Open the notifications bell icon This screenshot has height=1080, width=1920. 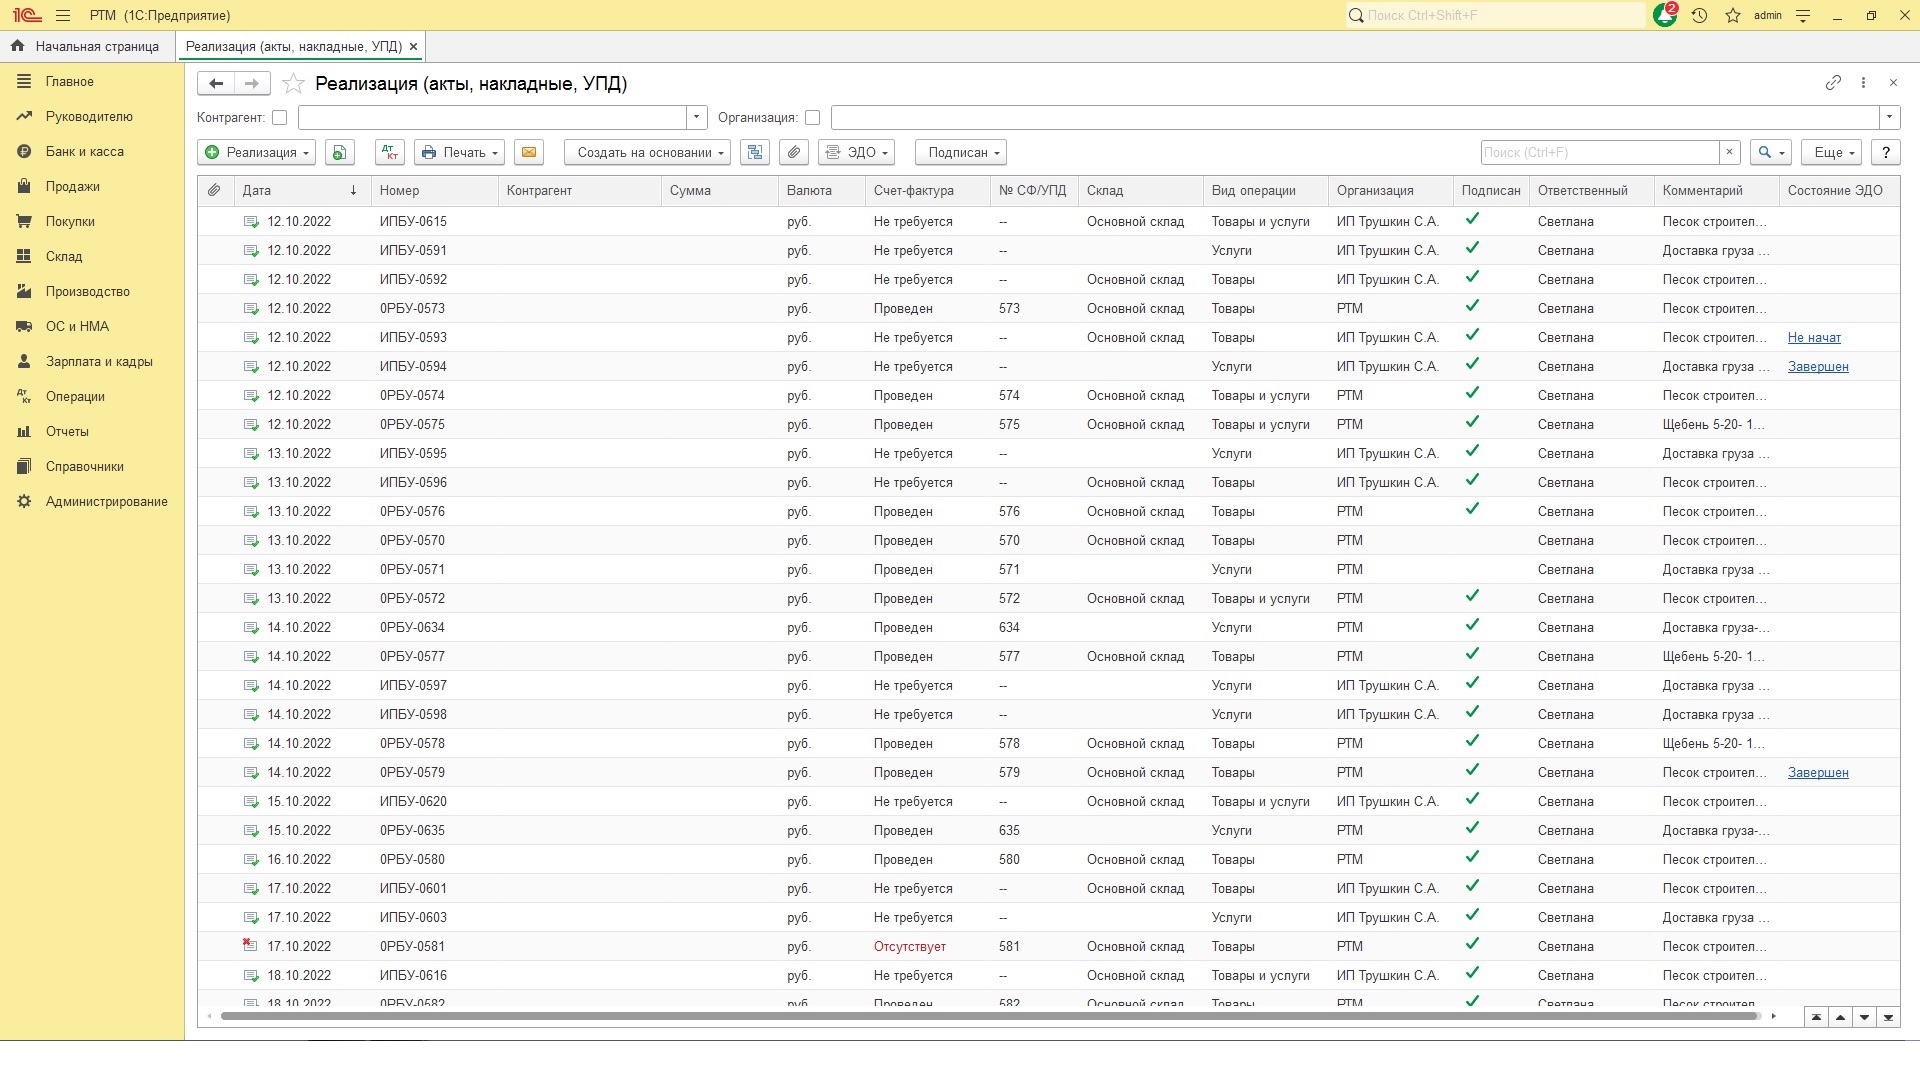tap(1664, 16)
